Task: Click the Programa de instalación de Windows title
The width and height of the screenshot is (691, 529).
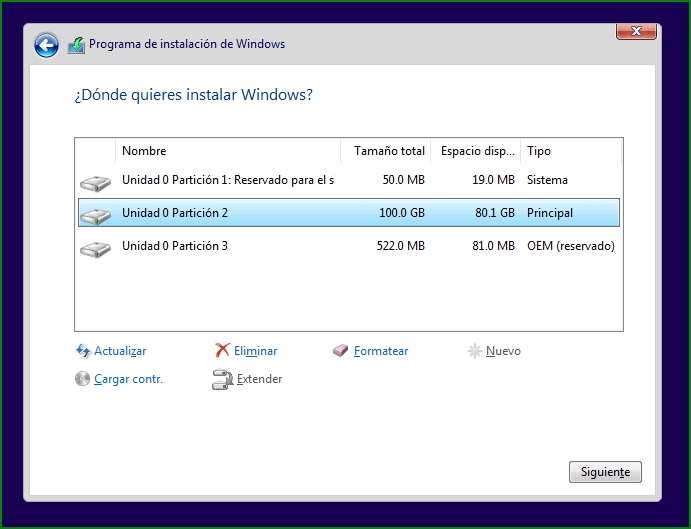Action: tap(187, 44)
